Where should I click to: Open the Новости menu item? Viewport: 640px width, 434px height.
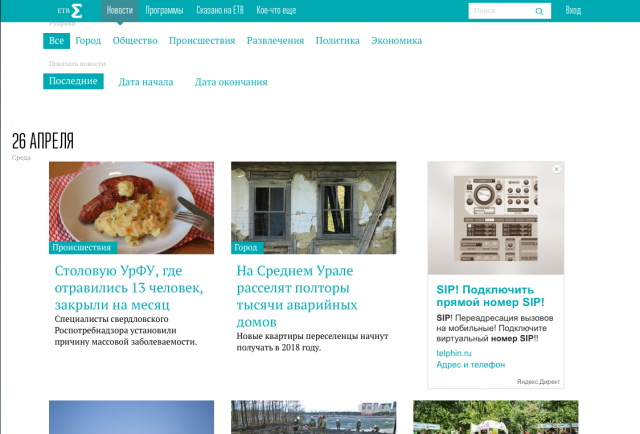click(x=120, y=11)
